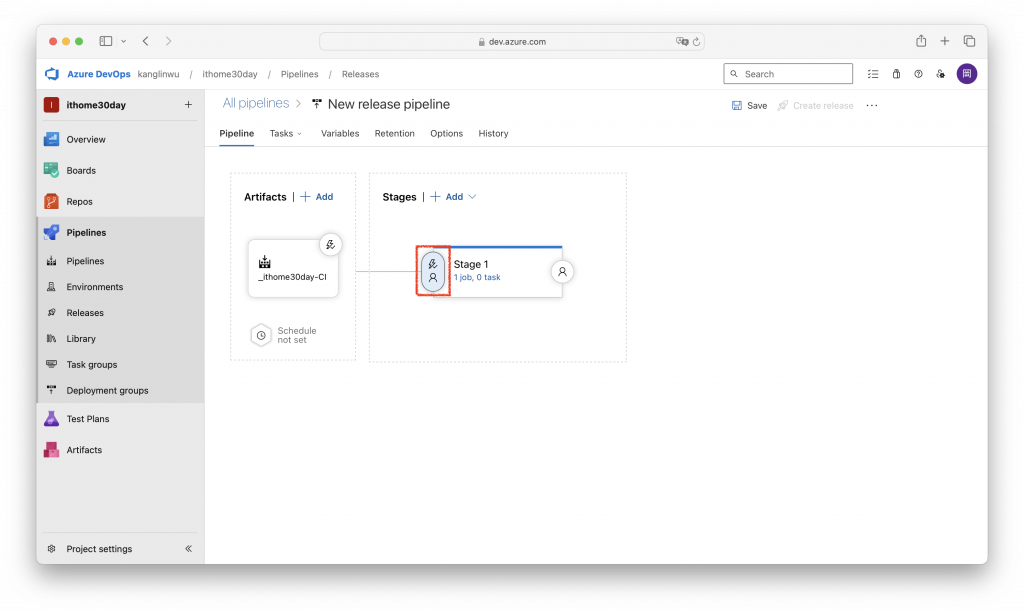Open a new Safari tab
The image size is (1024, 612).
(x=945, y=41)
